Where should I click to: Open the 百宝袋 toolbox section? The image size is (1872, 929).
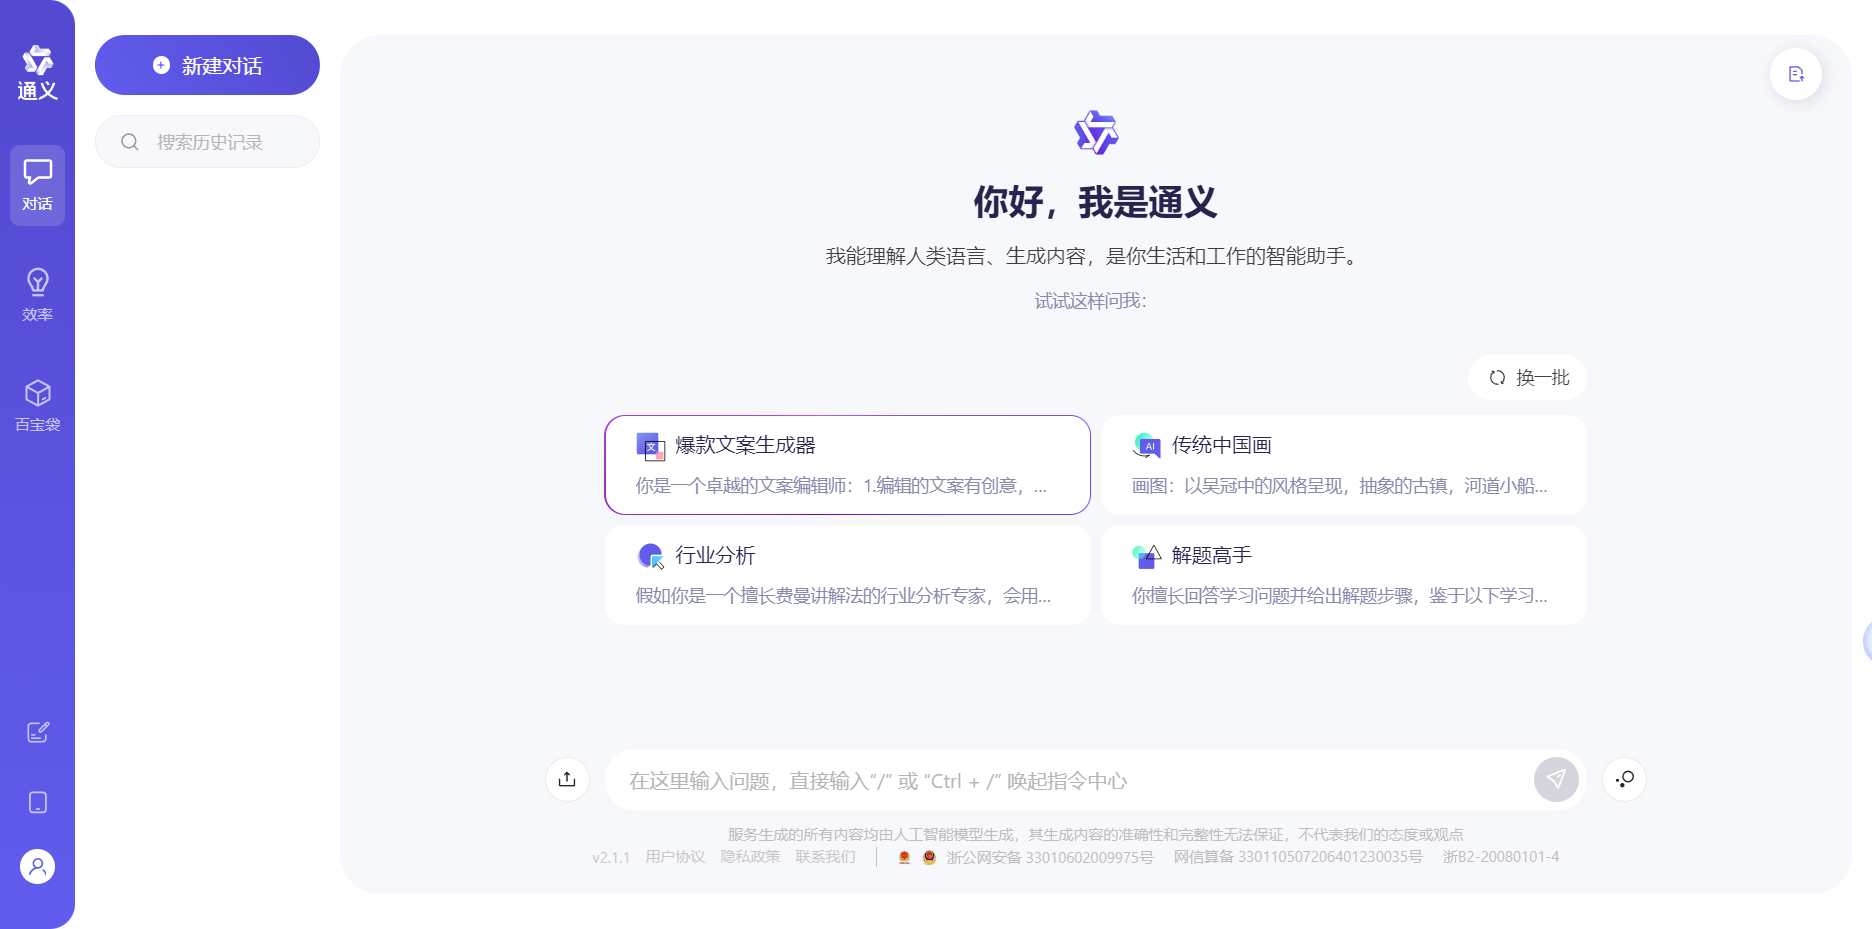pyautogui.click(x=37, y=405)
